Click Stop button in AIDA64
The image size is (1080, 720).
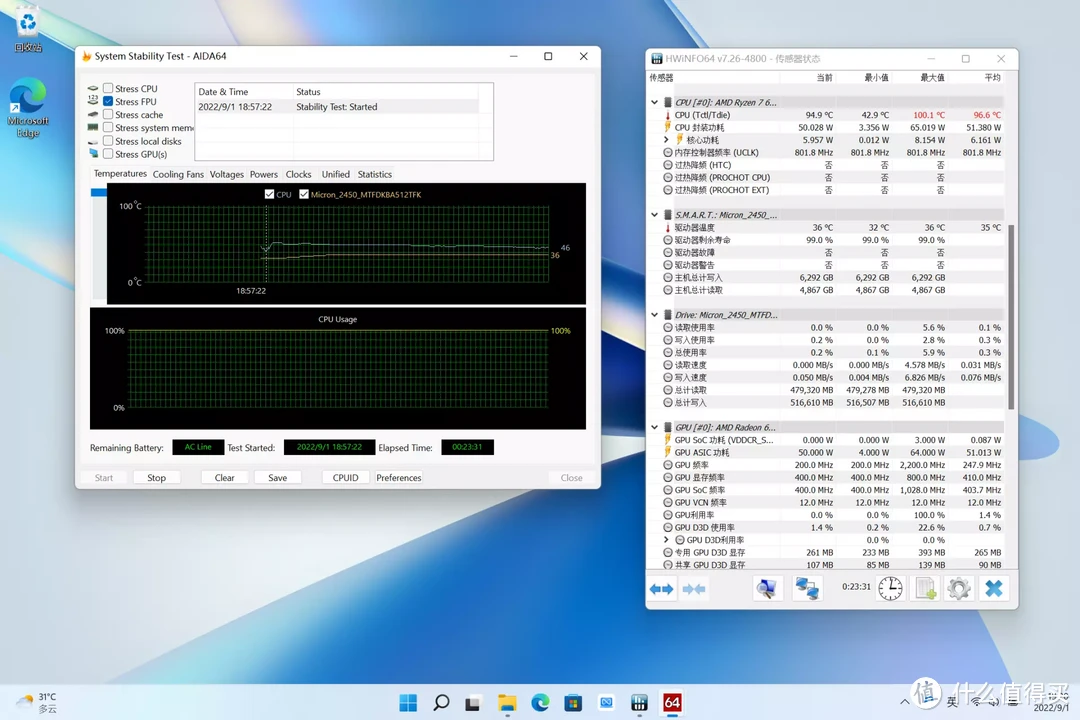[x=156, y=477]
